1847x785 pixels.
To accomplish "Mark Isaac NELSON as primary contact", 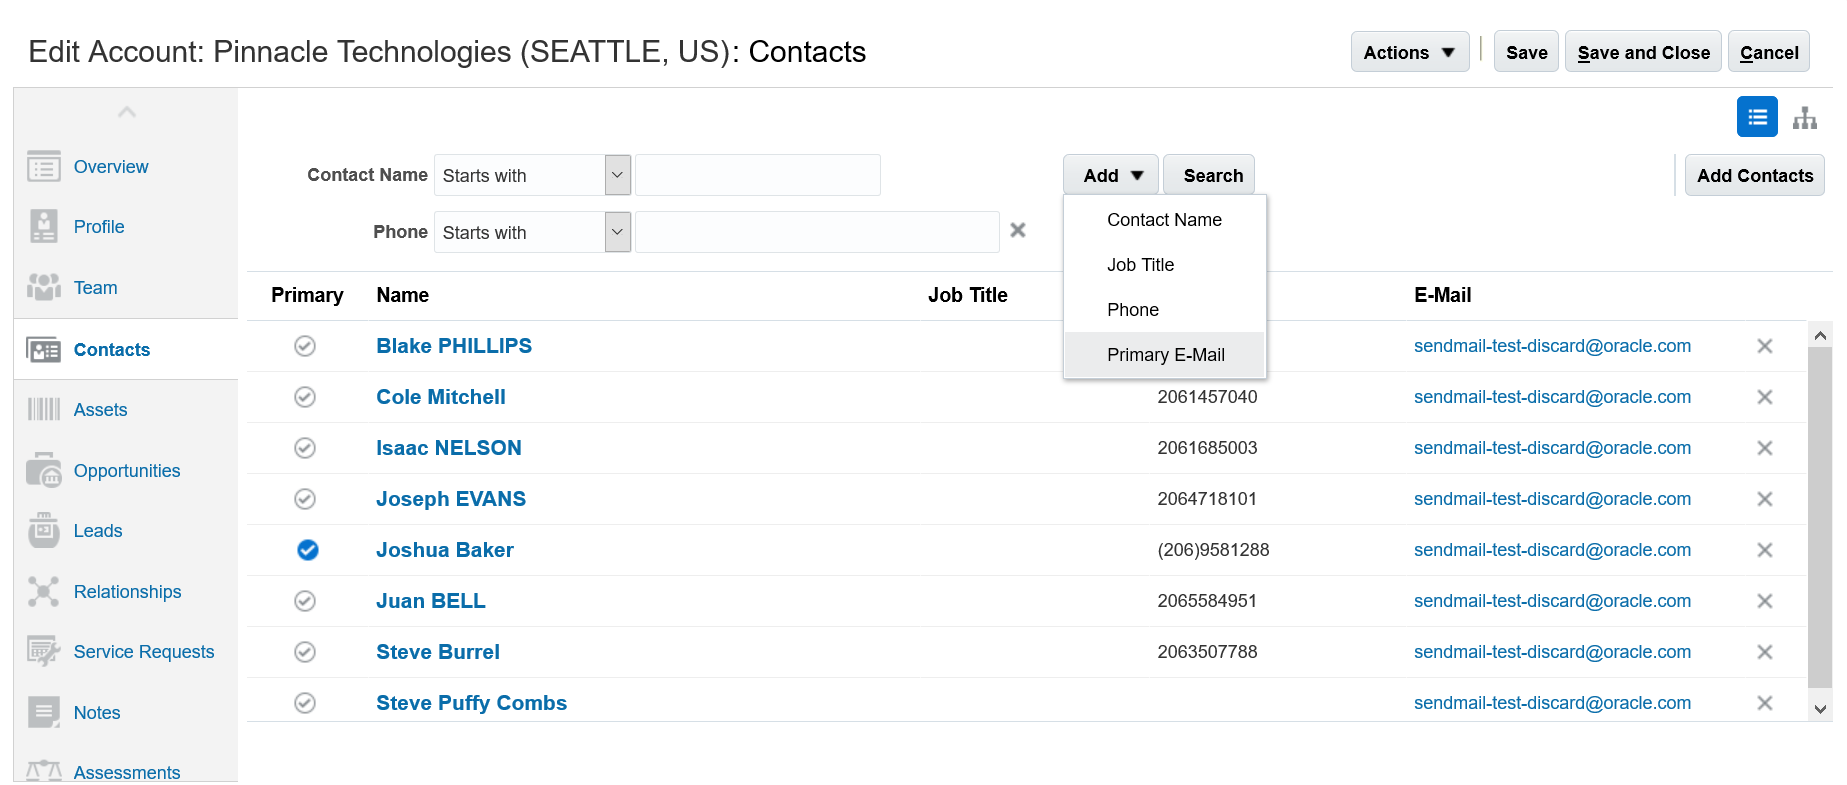I will [305, 448].
